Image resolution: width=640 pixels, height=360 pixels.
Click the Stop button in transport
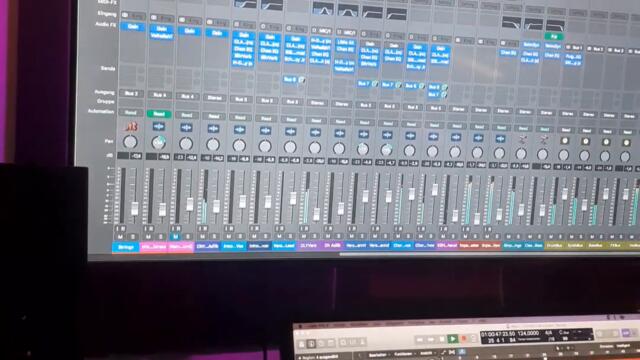click(x=441, y=339)
